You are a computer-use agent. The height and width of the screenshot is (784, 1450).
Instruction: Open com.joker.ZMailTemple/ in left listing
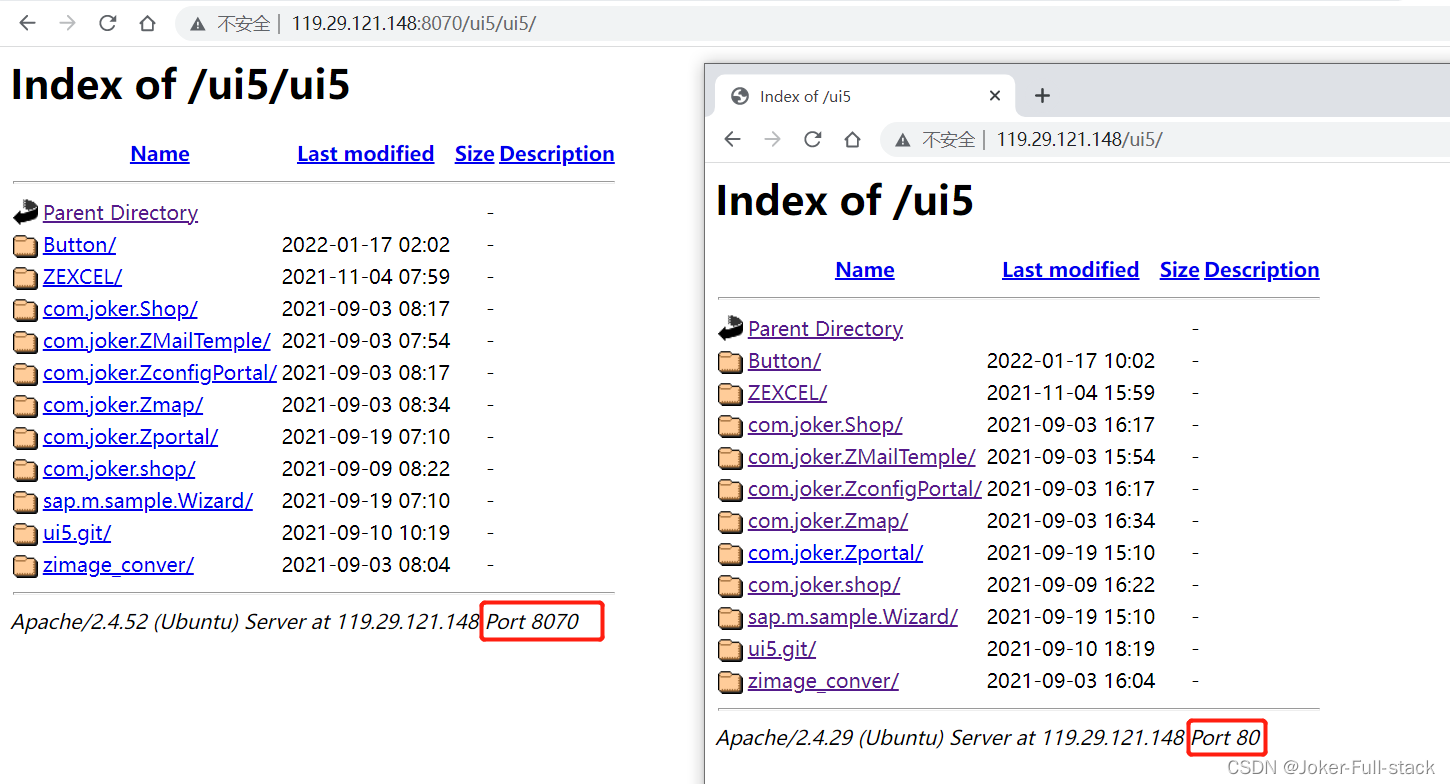(x=156, y=341)
